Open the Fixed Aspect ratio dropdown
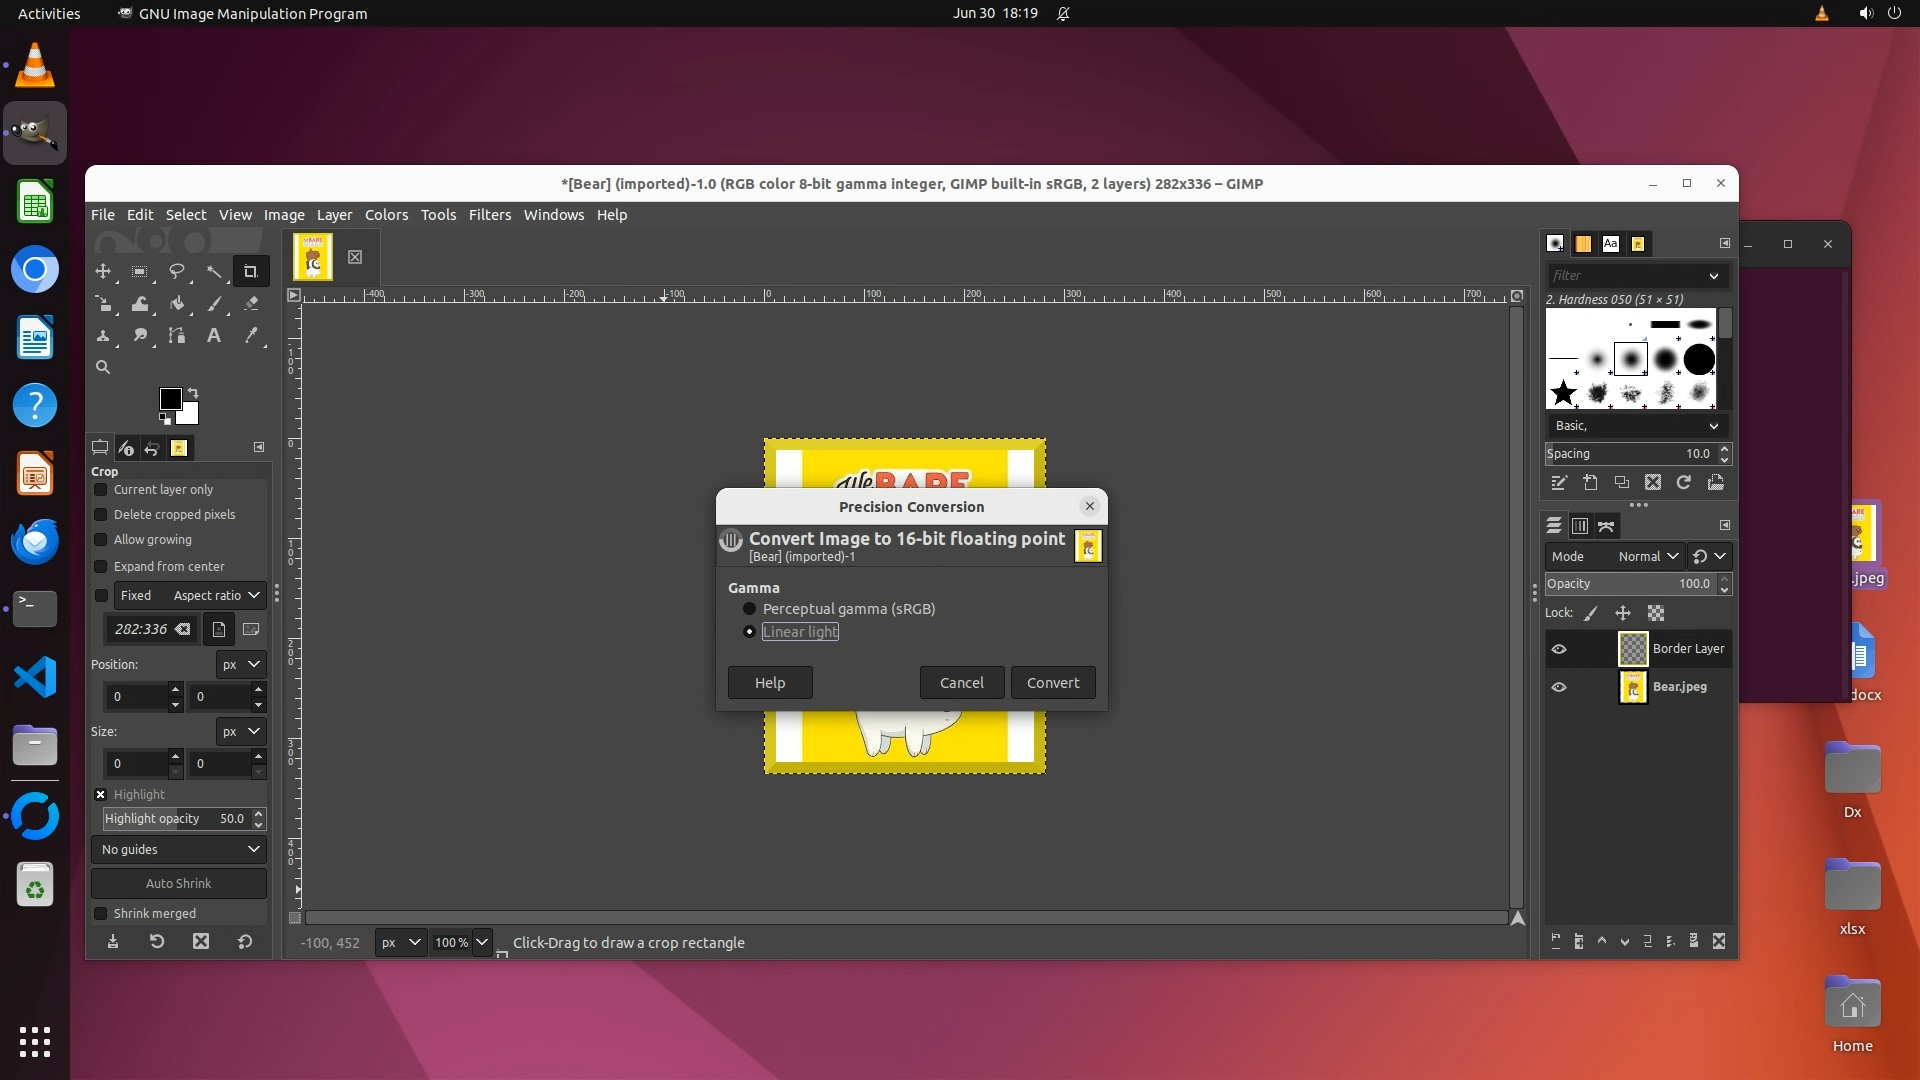This screenshot has width=1920, height=1080. [x=189, y=595]
